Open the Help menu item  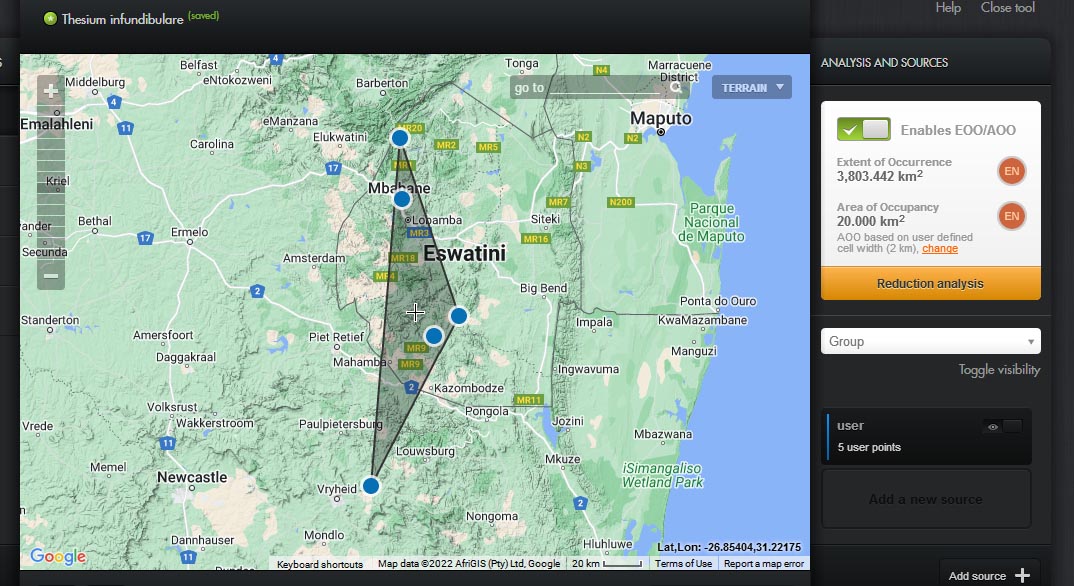click(x=948, y=8)
